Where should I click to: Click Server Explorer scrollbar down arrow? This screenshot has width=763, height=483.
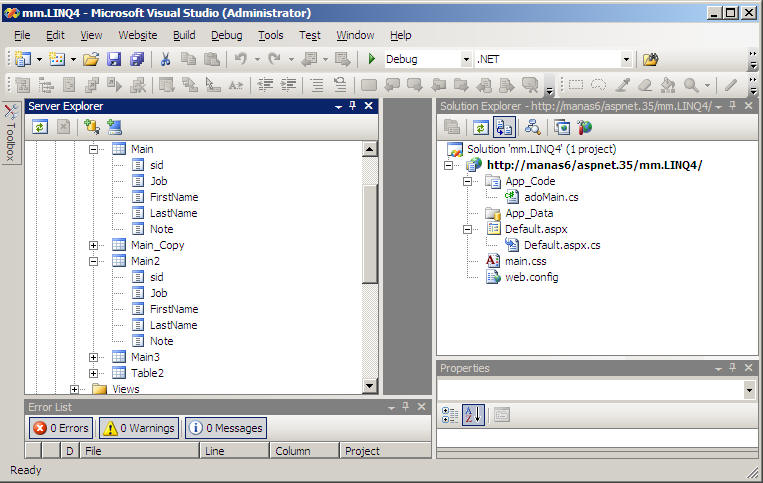369,386
